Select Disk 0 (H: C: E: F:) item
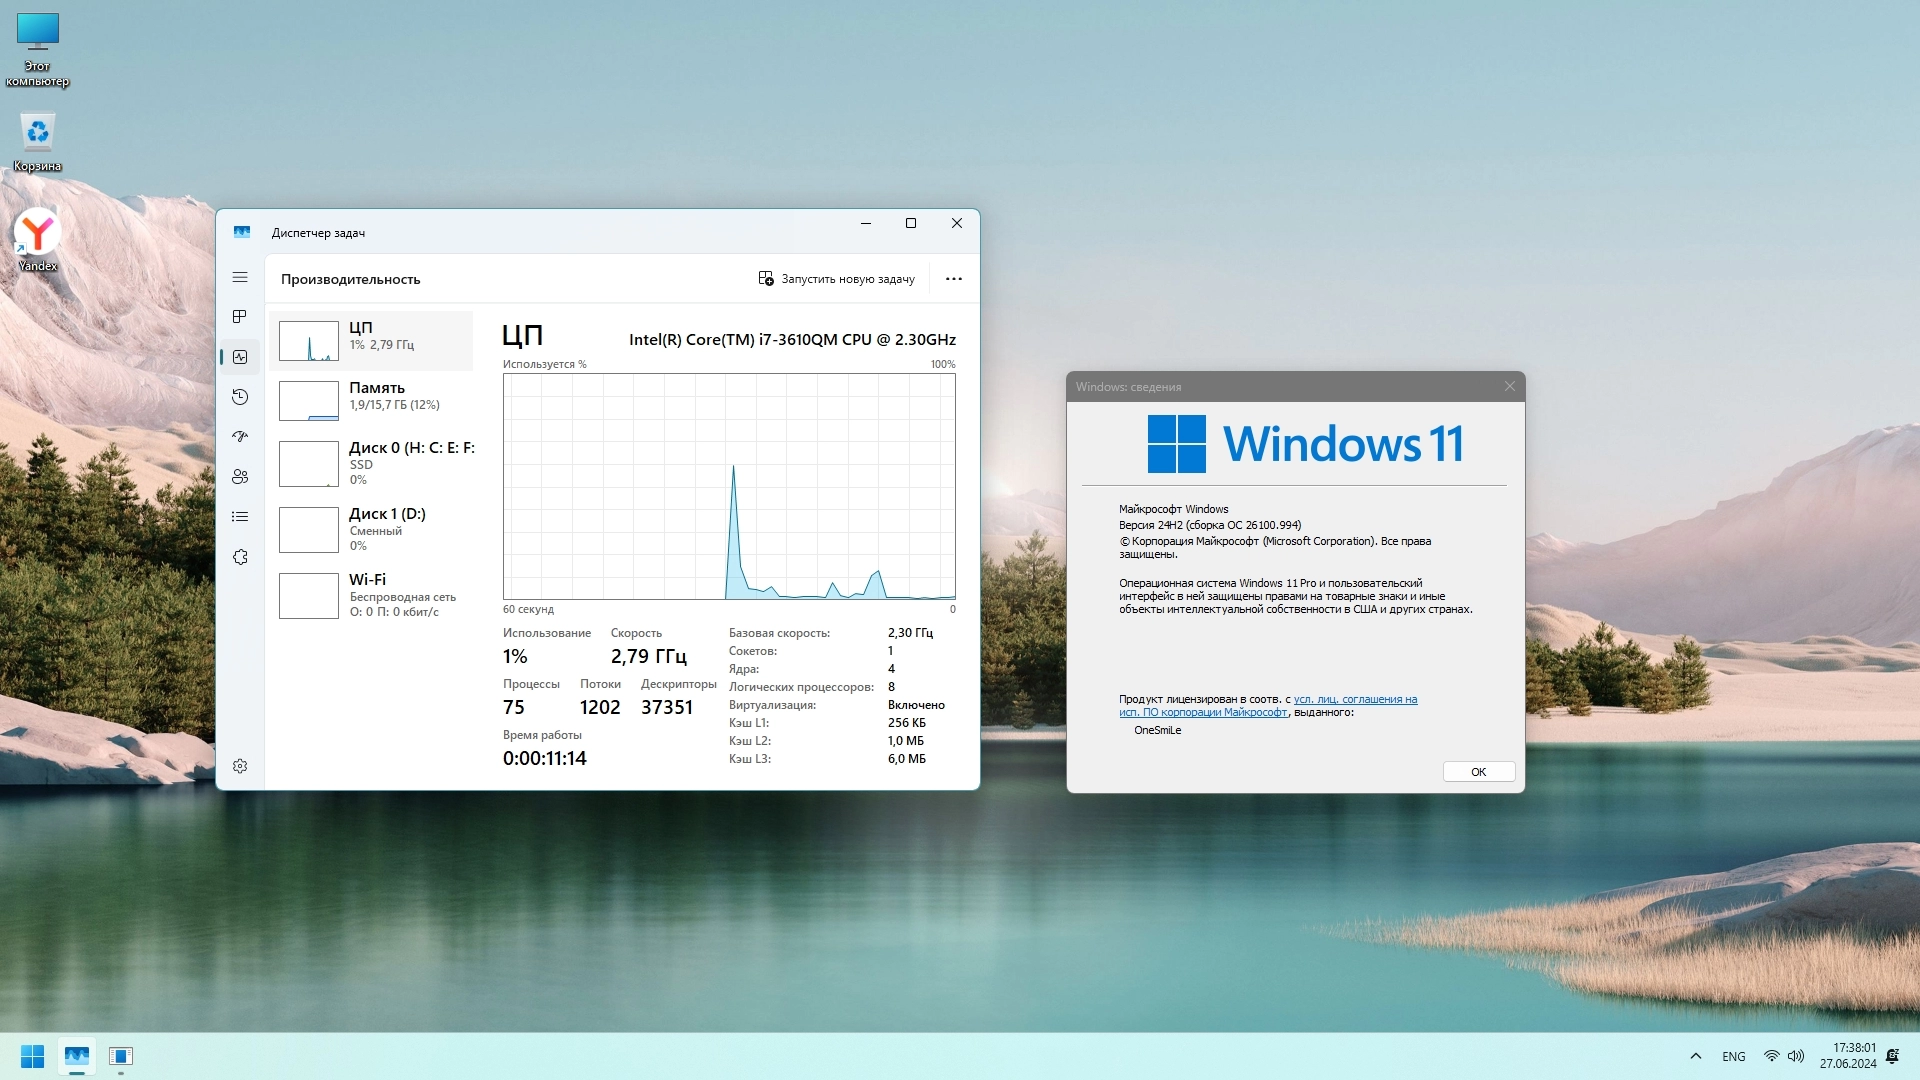The width and height of the screenshot is (1920, 1080). coord(376,463)
